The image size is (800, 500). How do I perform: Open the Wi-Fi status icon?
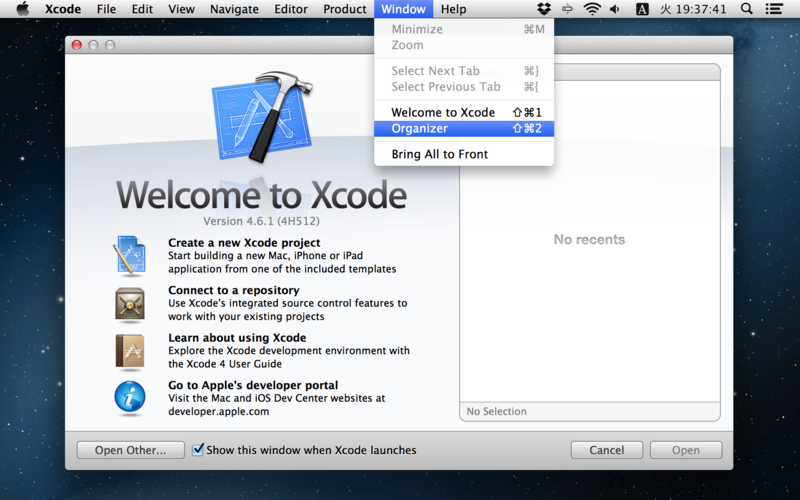coord(592,9)
